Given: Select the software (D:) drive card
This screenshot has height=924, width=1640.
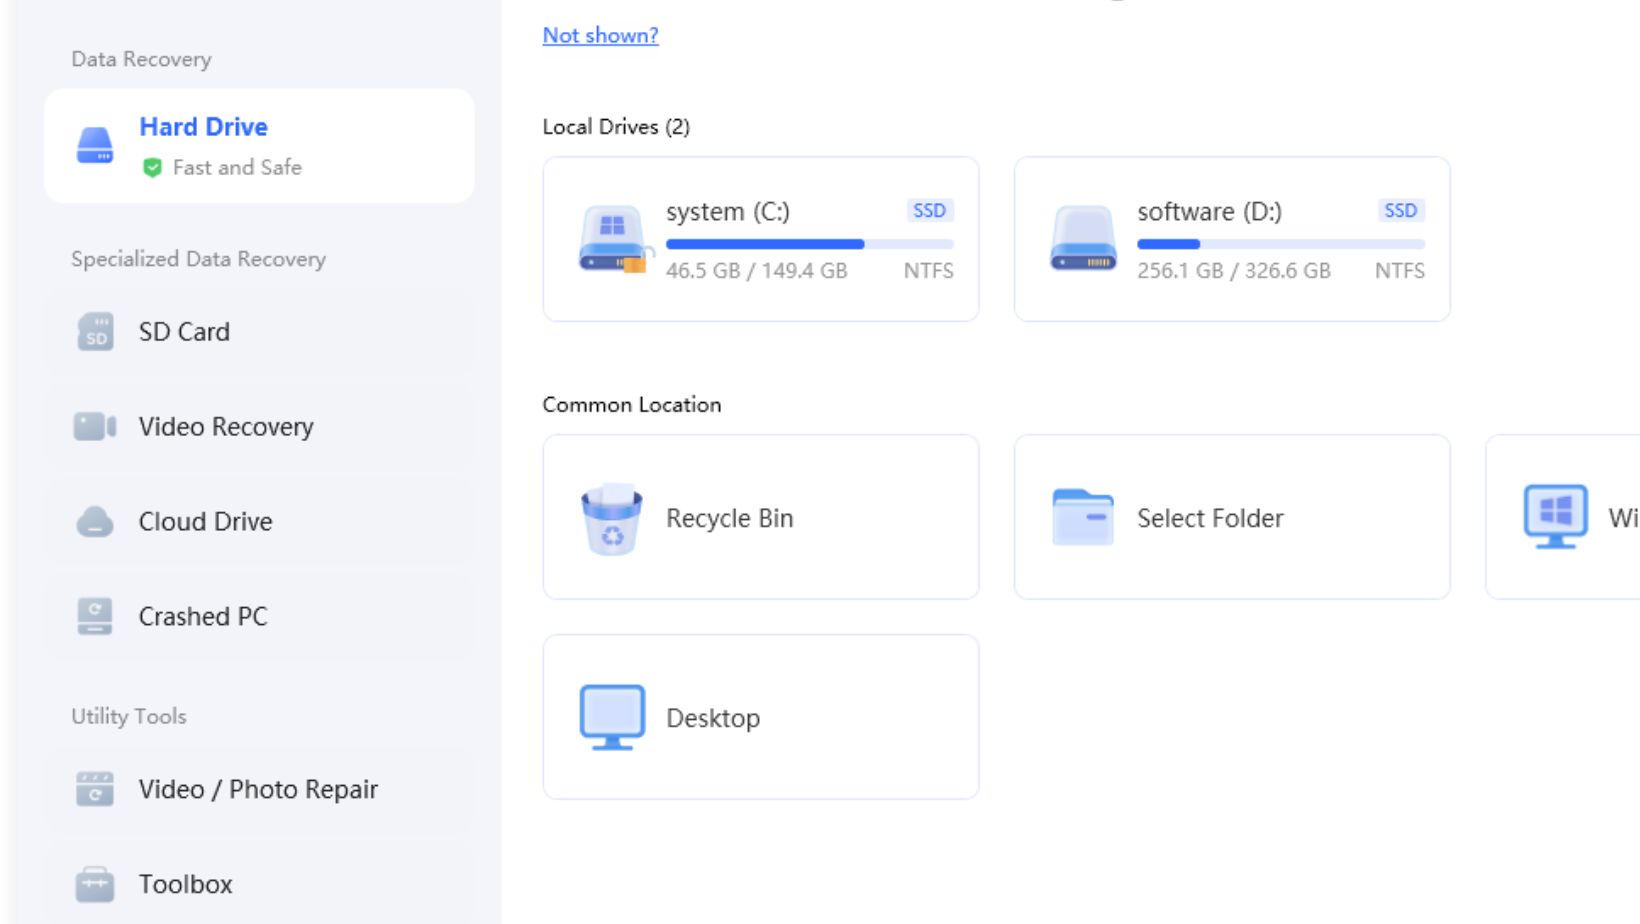Looking at the screenshot, I should coord(1231,239).
